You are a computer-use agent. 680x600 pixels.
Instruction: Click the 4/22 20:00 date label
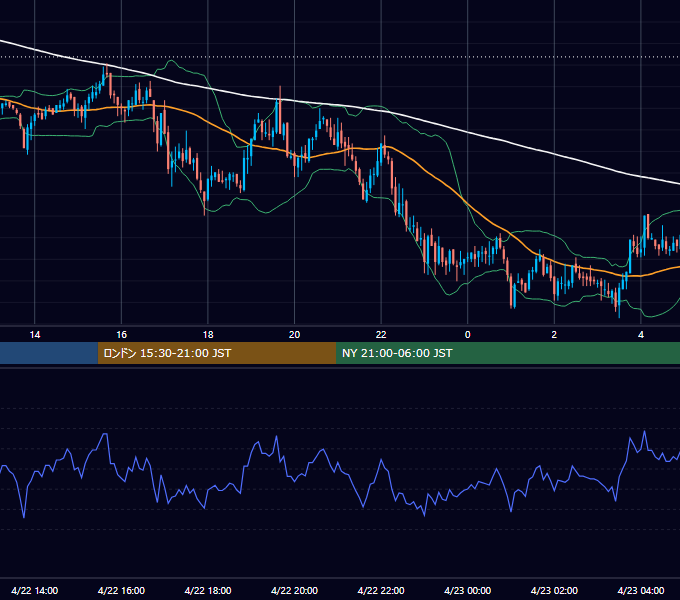(x=294, y=590)
